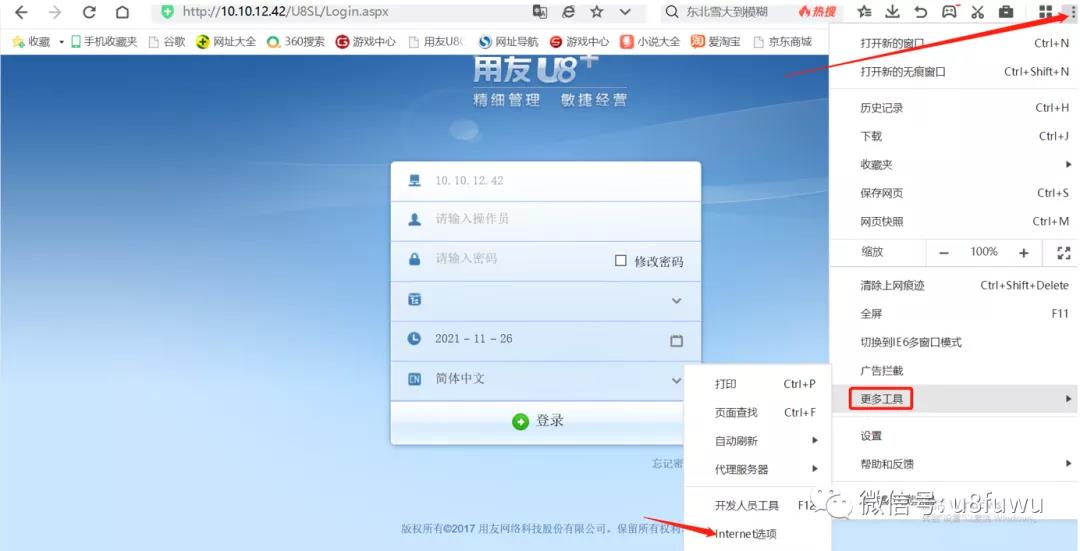Select 切换到IE6多窗口模式

tap(954, 342)
